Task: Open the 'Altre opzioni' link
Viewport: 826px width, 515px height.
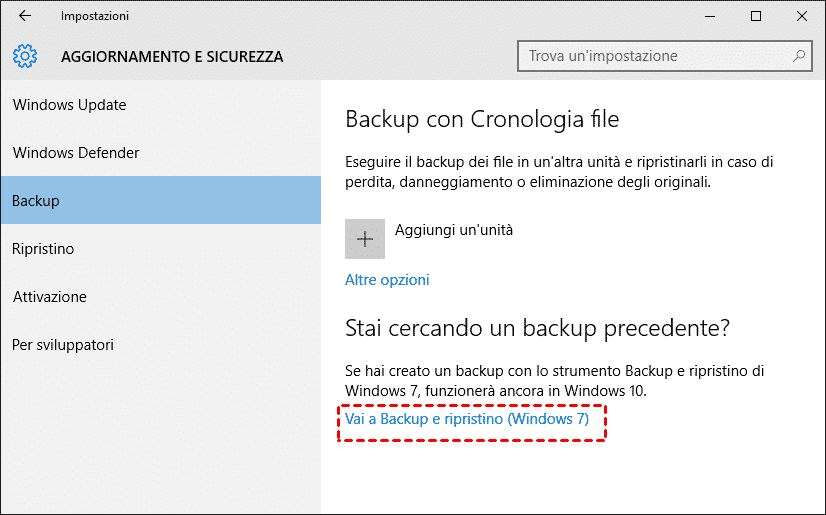Action: click(x=387, y=280)
